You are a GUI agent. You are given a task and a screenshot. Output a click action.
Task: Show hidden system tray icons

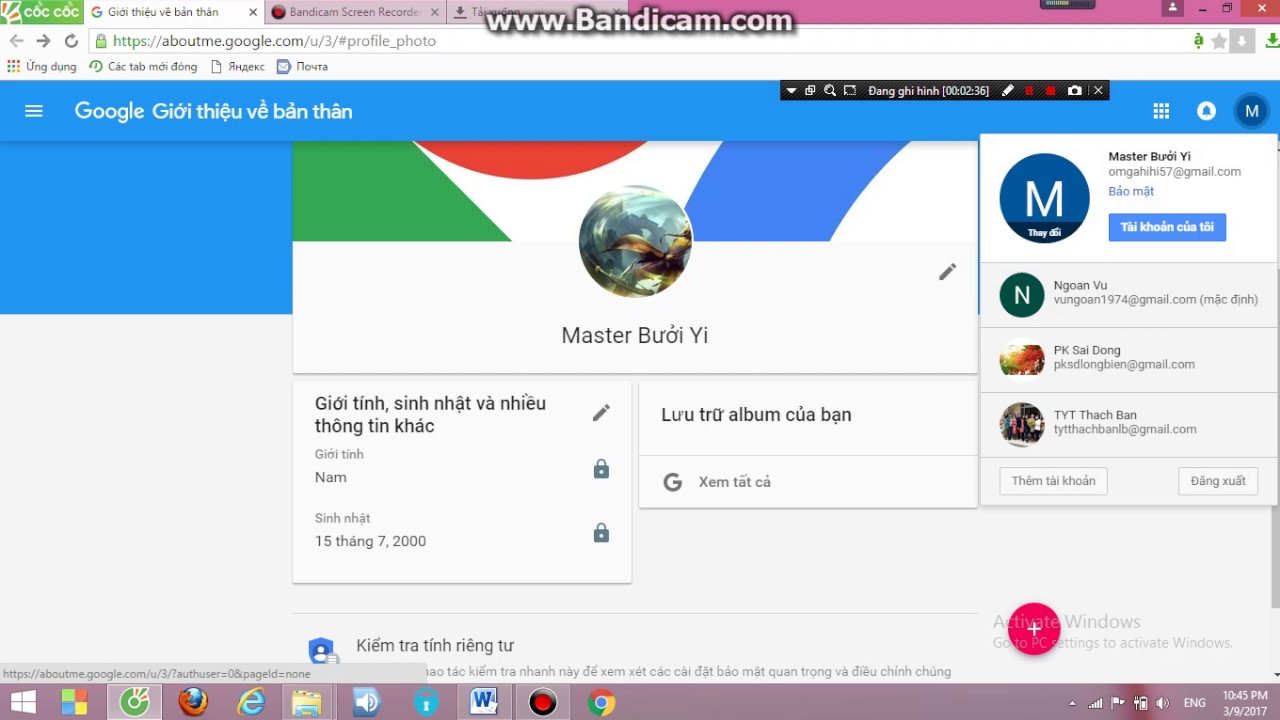point(1072,703)
